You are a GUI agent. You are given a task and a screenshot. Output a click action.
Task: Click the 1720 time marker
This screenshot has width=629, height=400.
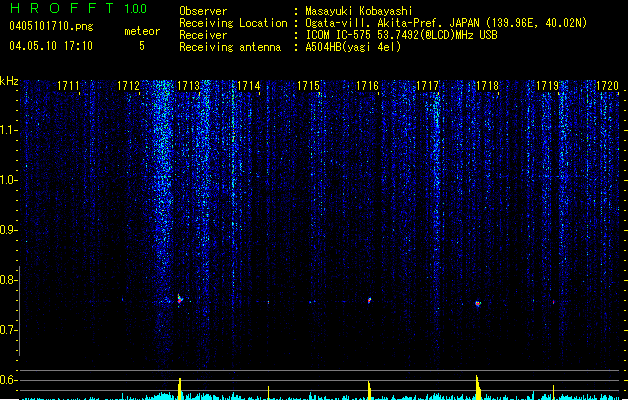pyautogui.click(x=607, y=86)
